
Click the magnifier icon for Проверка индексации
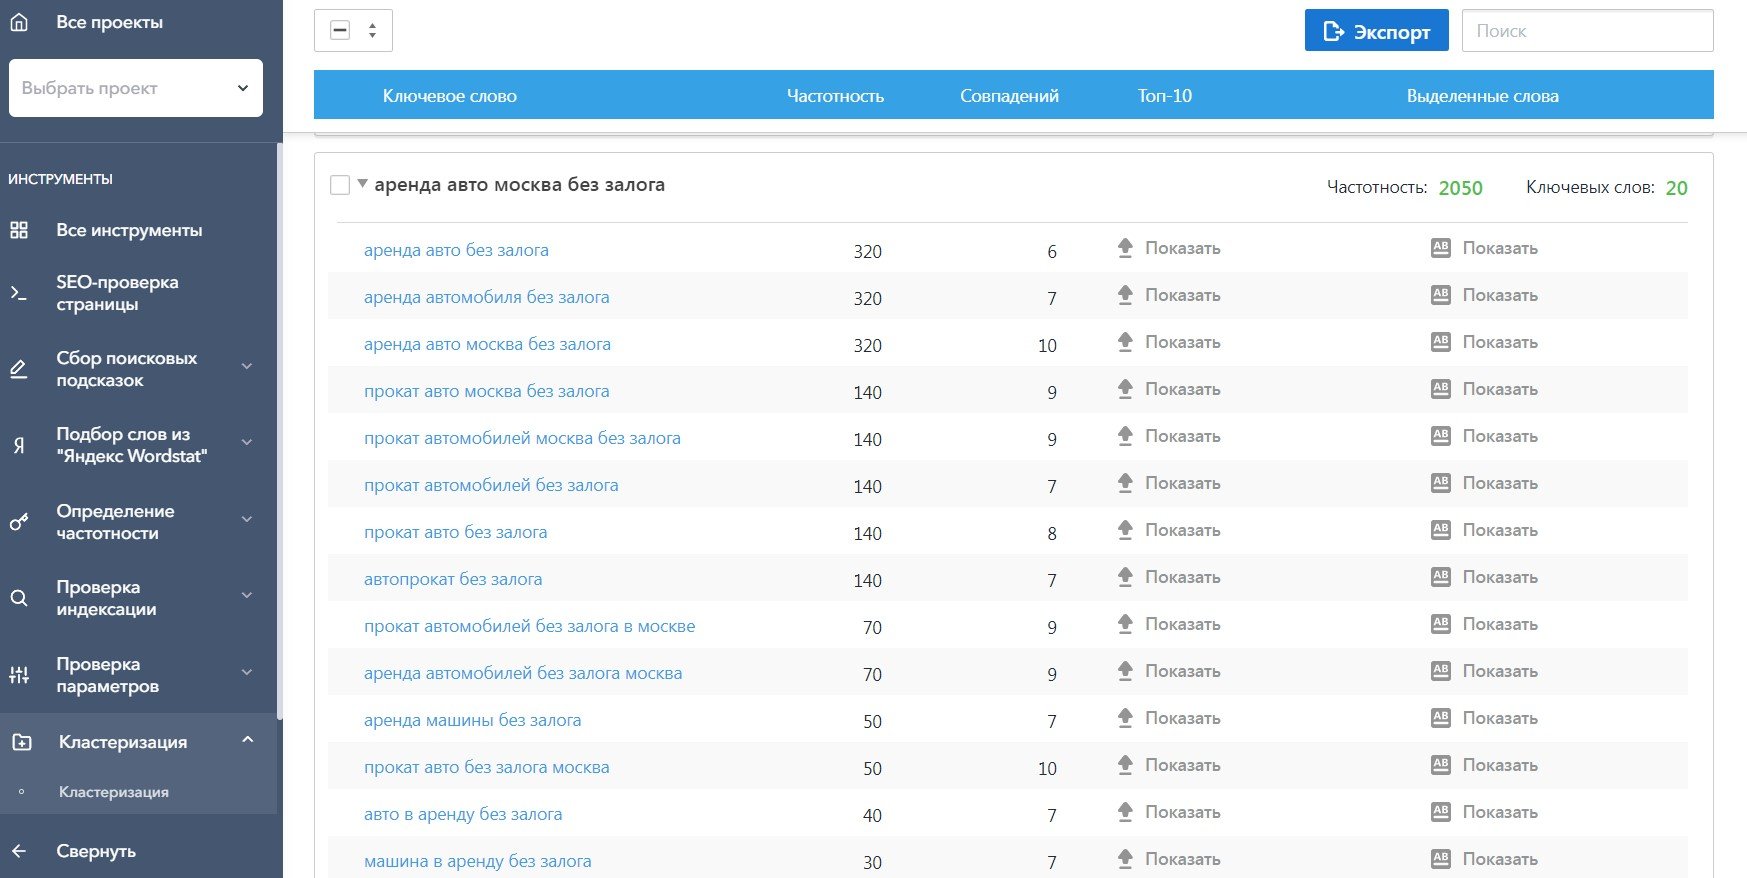pos(19,598)
